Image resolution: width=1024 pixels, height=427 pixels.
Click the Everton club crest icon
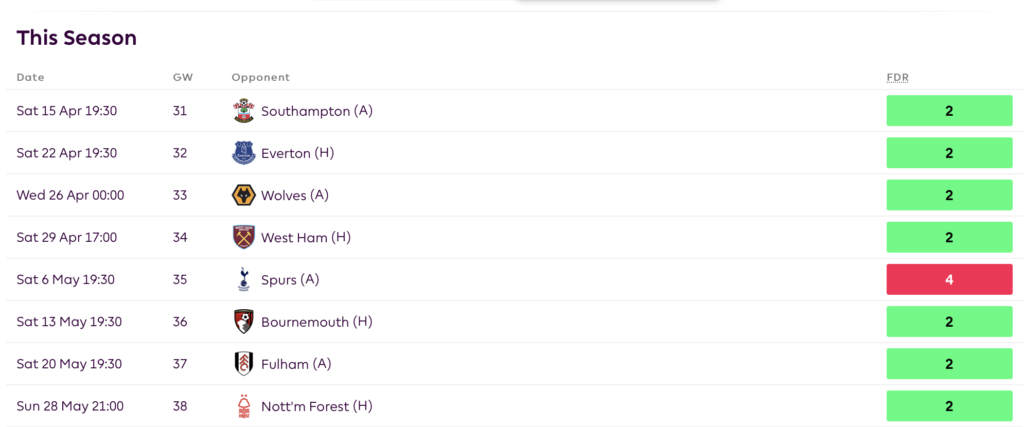pos(244,153)
